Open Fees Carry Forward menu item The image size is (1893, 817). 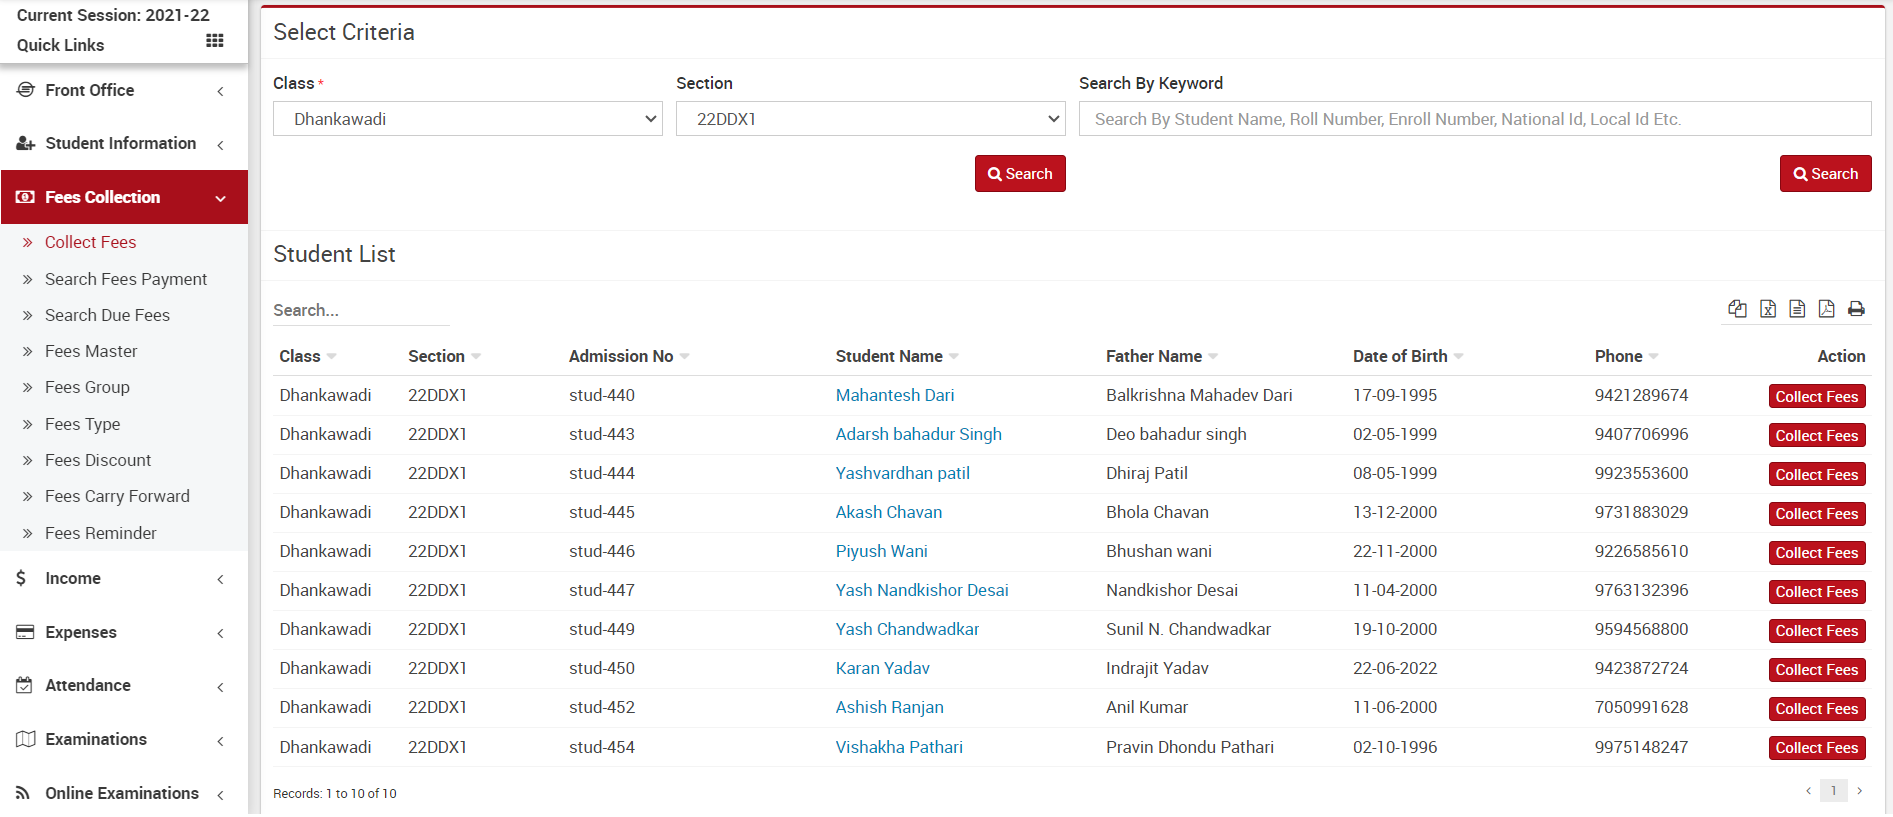[117, 496]
